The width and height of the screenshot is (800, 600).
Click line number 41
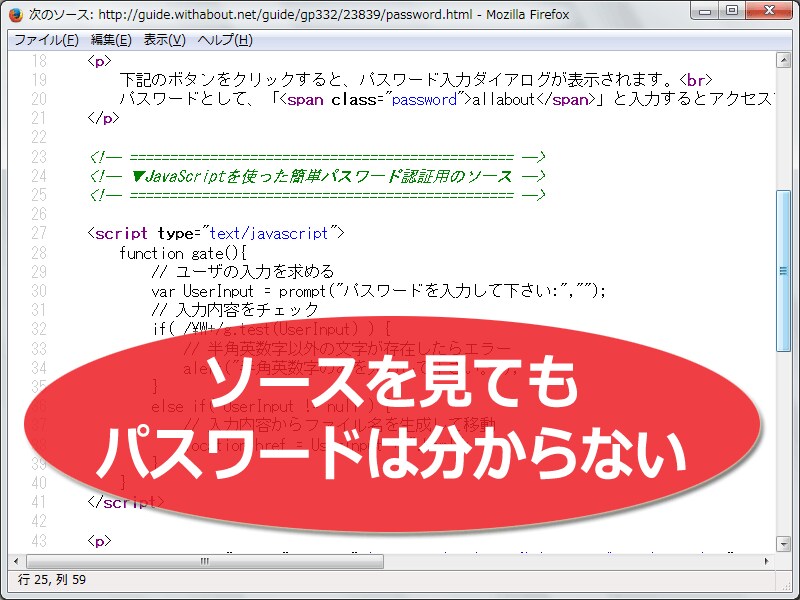pos(39,502)
